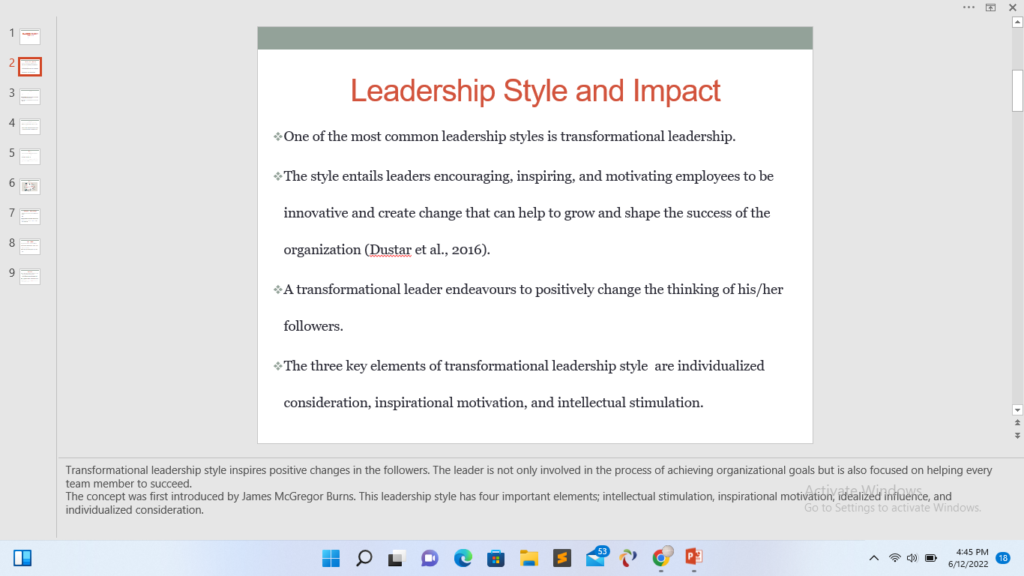Toggle Task View from the taskbar
This screenshot has width=1024, height=576.
point(397,558)
